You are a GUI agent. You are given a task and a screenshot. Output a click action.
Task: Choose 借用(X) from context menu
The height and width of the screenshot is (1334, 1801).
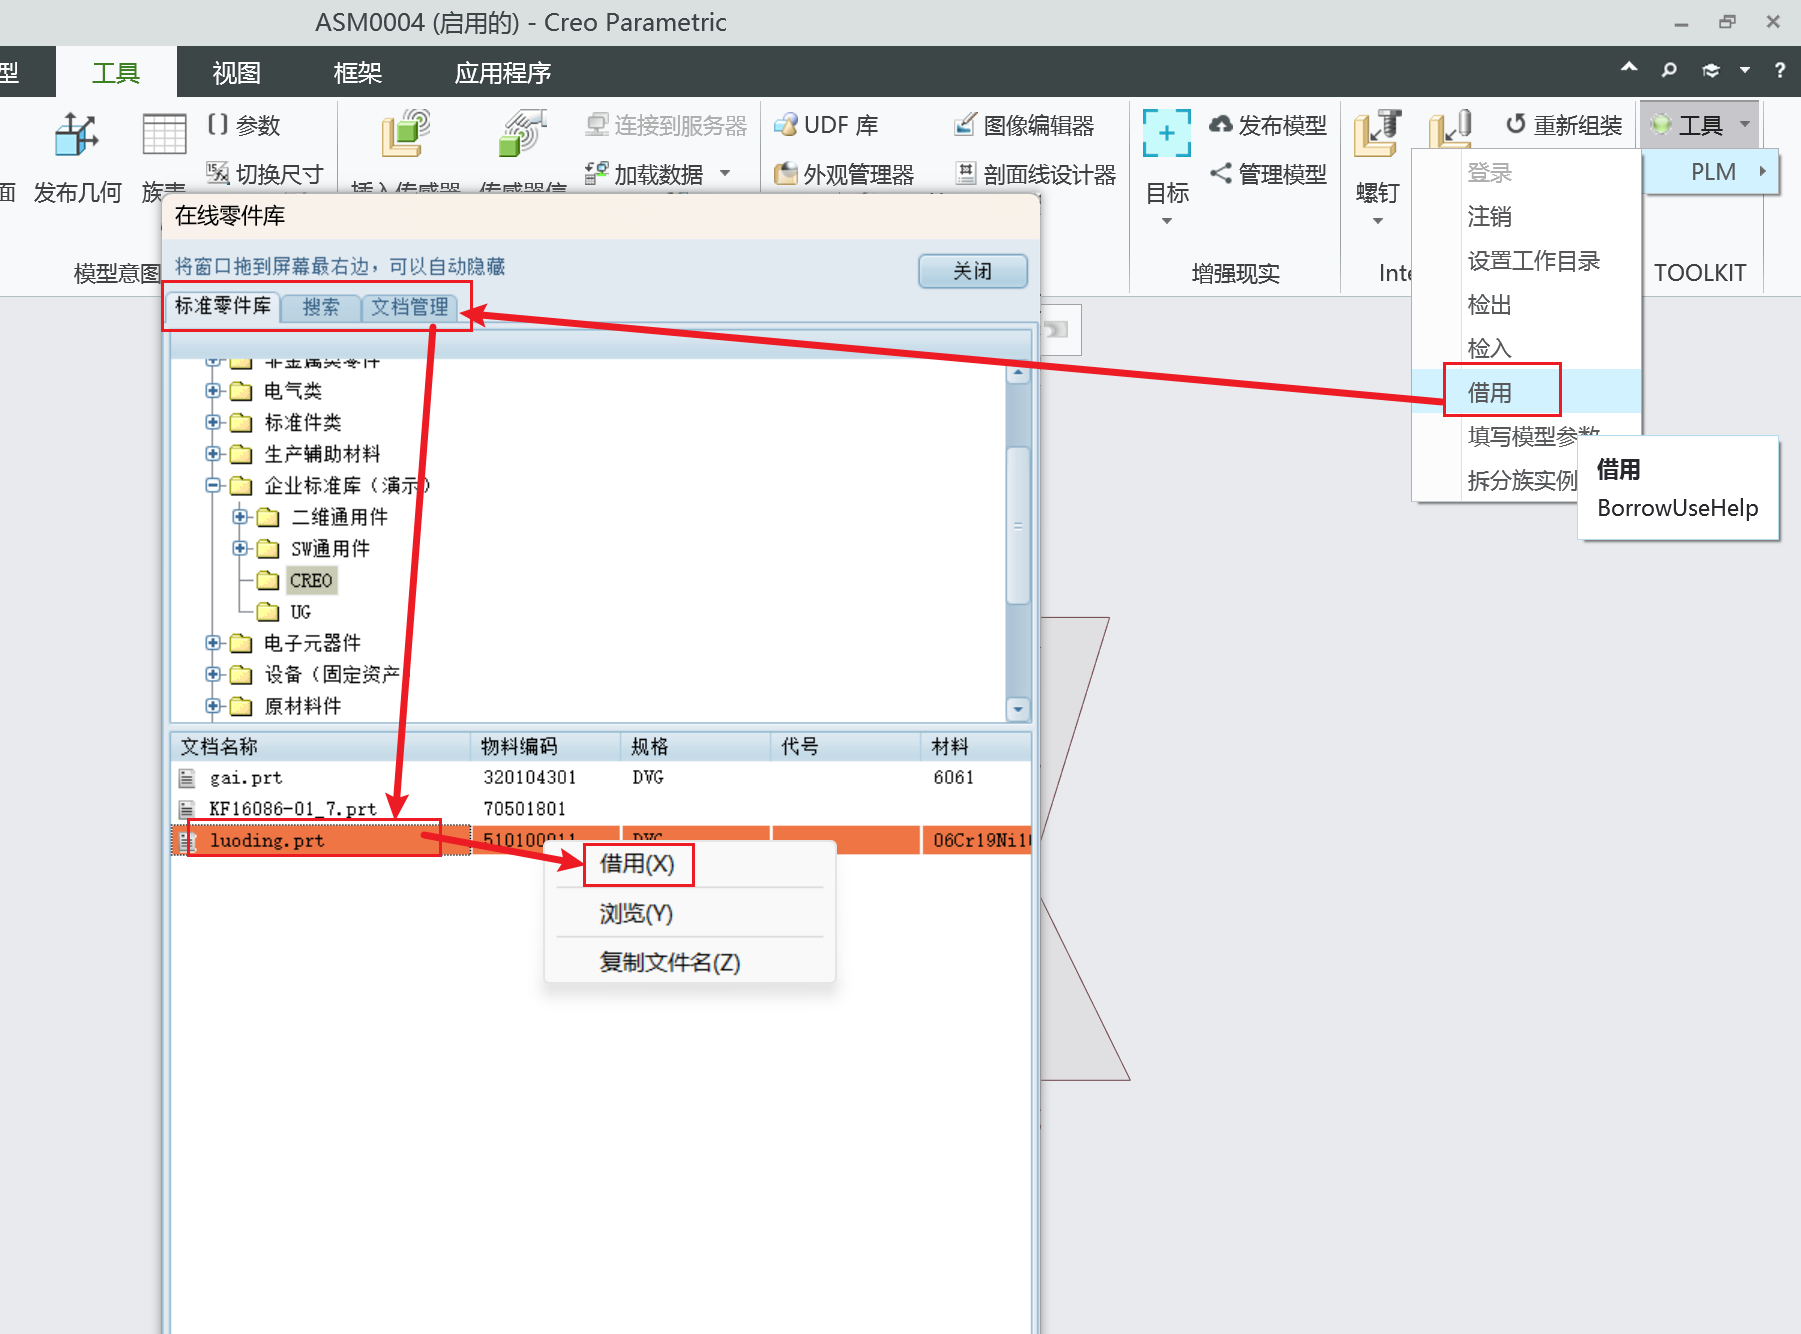637,864
